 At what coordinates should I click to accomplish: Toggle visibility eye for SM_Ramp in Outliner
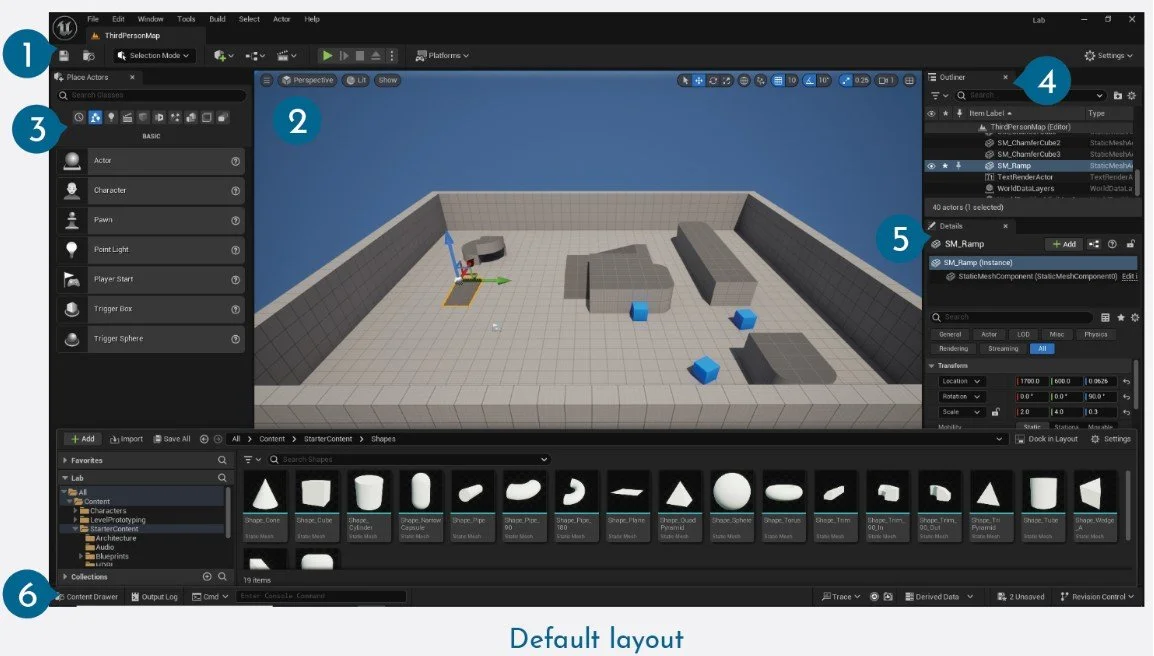click(931, 166)
